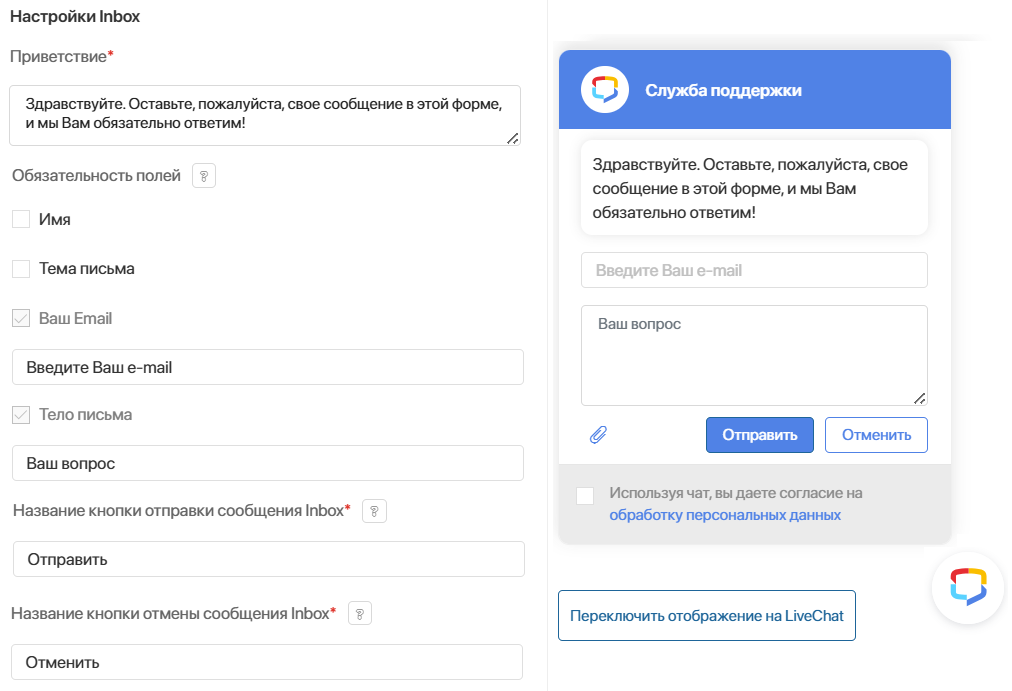Check the personal data consent checkbox

point(585,496)
